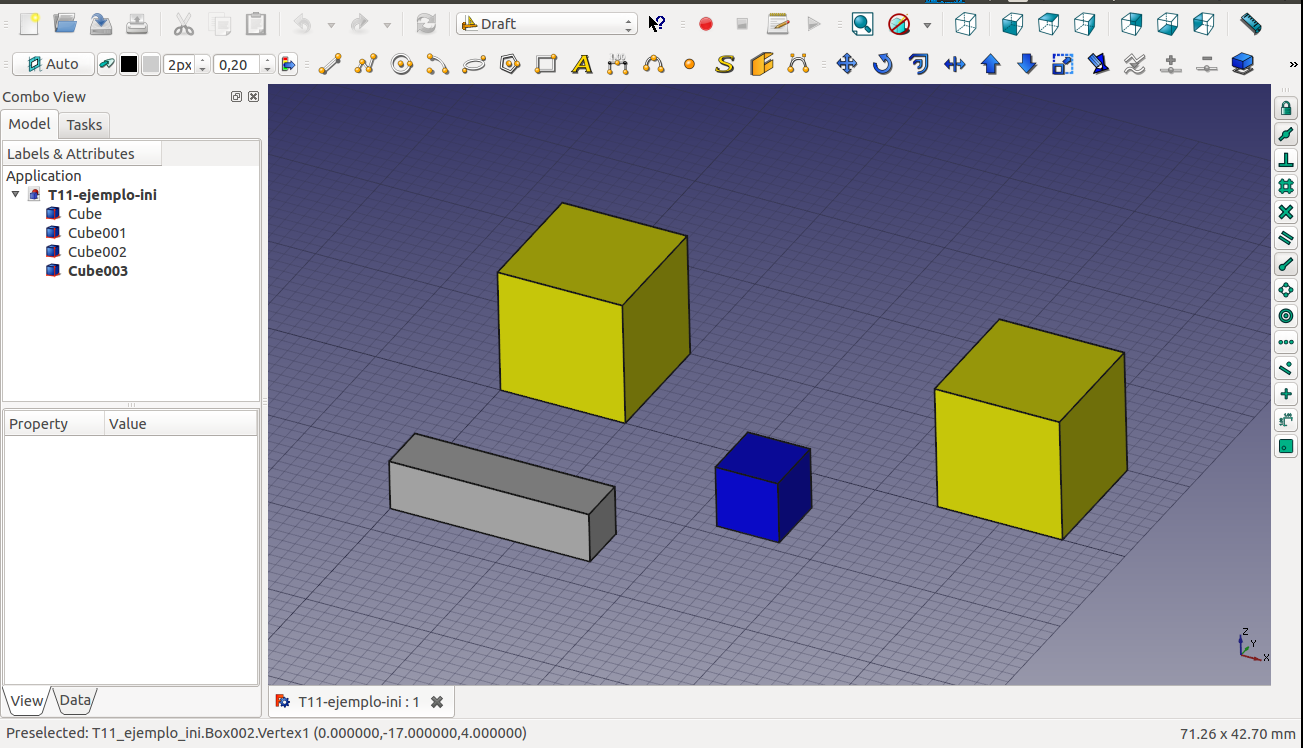Collapse the T11-ejemplo-ini document tree
Viewport: 1303px width, 748px height.
[15, 195]
